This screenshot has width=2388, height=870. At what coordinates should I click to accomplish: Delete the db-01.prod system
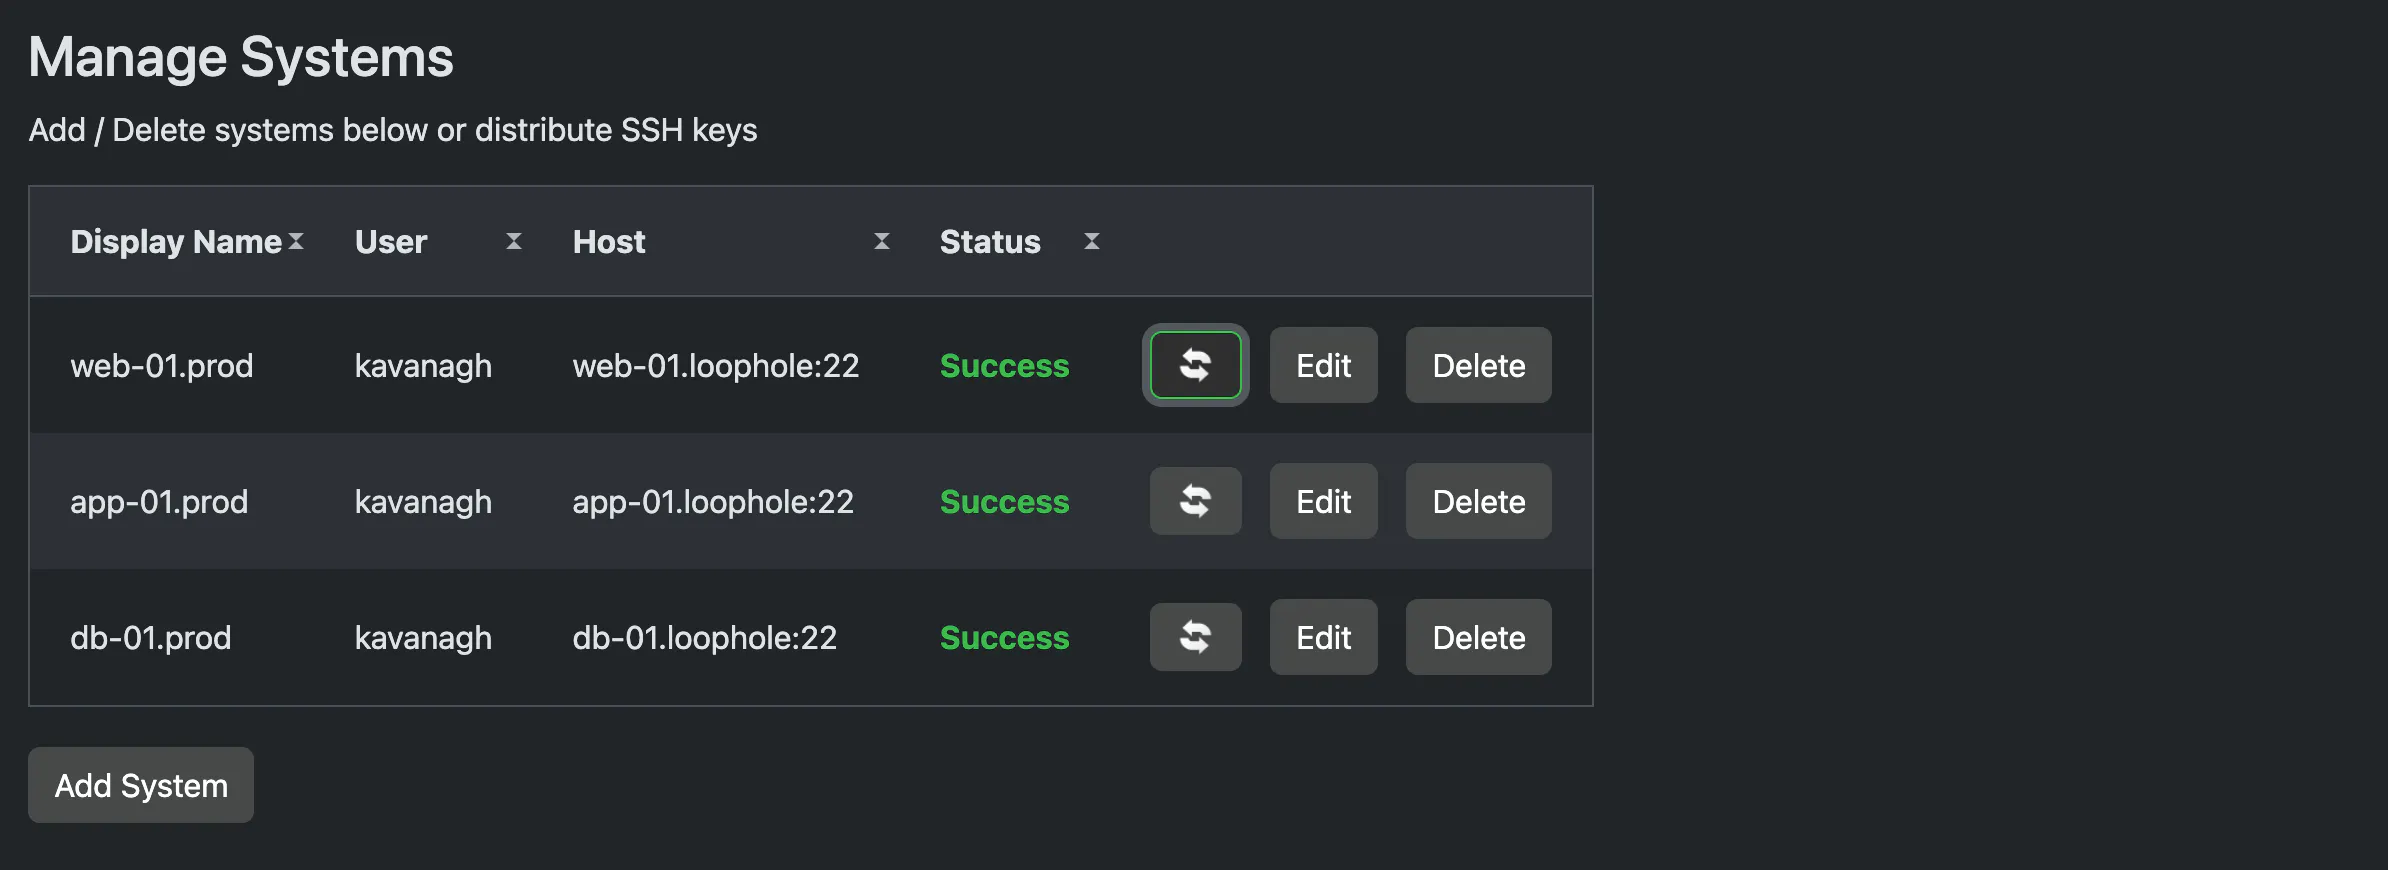1478,637
